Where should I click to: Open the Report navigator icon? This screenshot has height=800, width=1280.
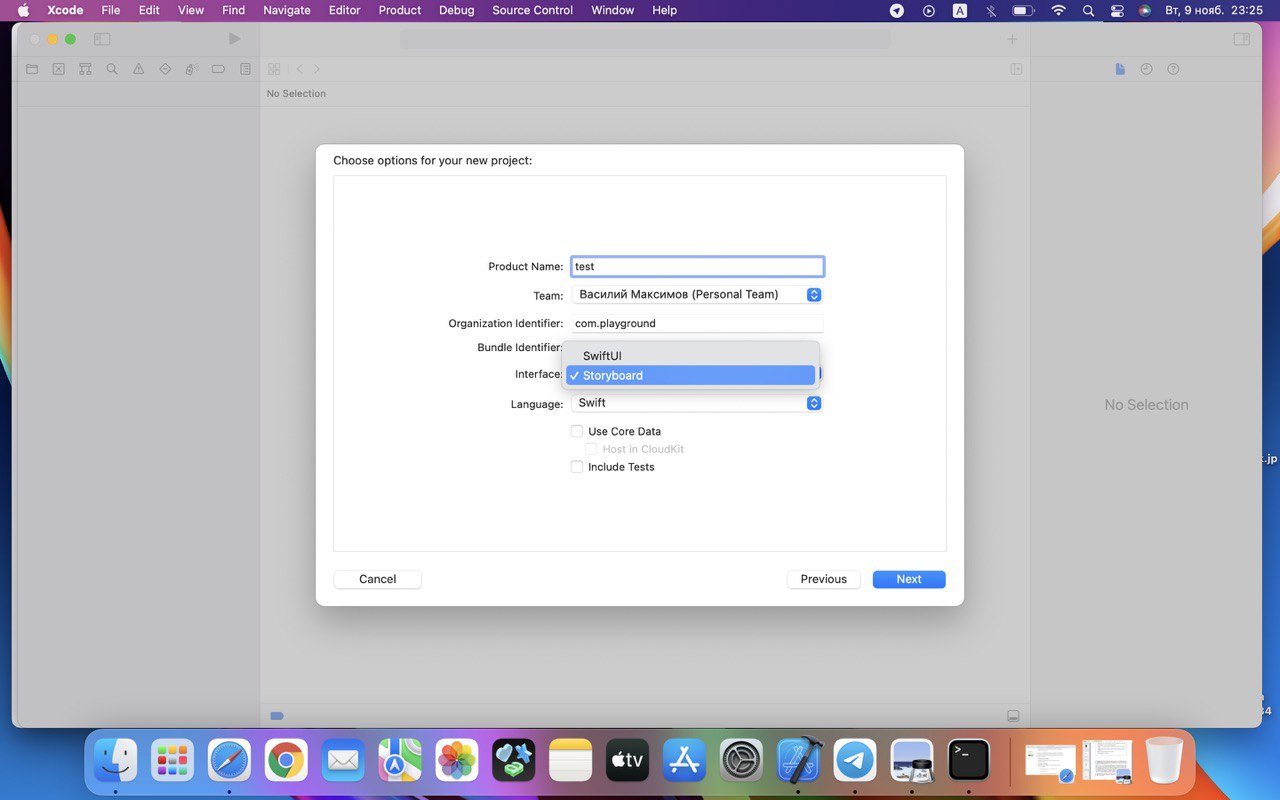[245, 69]
